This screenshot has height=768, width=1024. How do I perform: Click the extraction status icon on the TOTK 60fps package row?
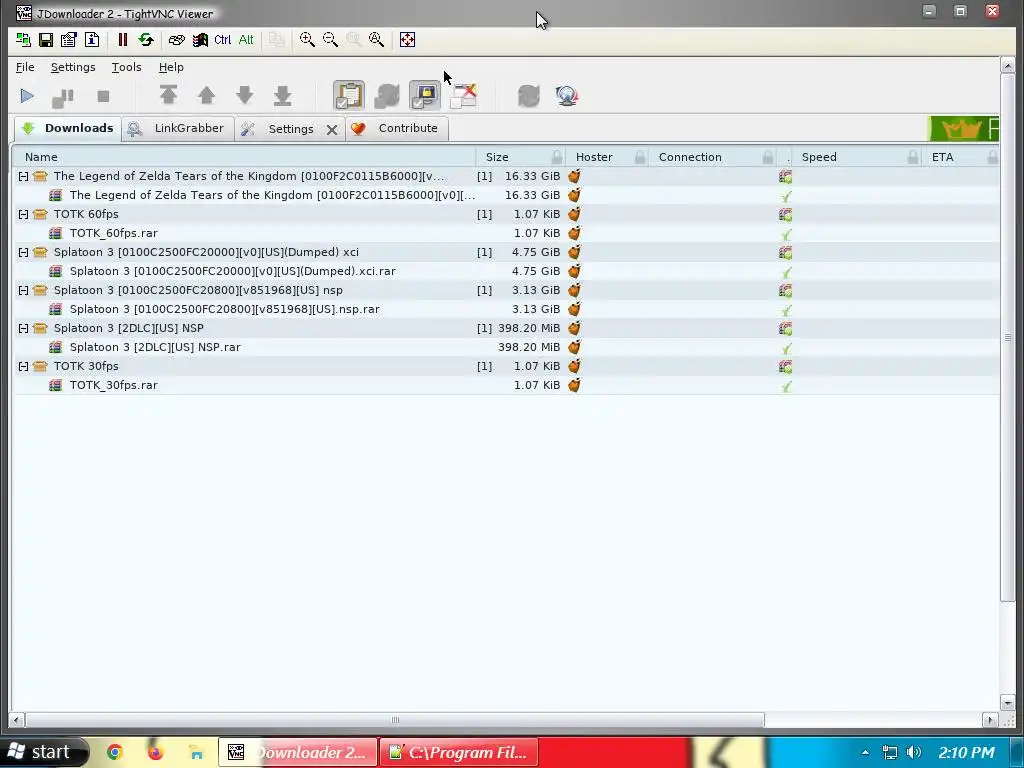click(x=786, y=214)
